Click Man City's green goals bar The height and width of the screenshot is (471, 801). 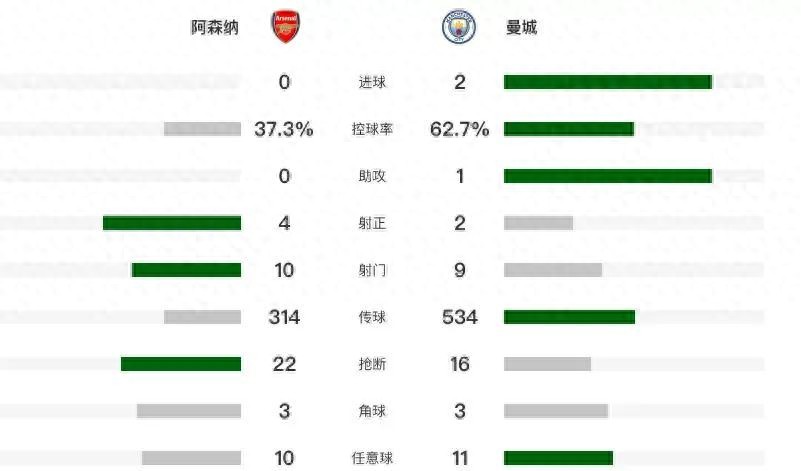(x=607, y=82)
